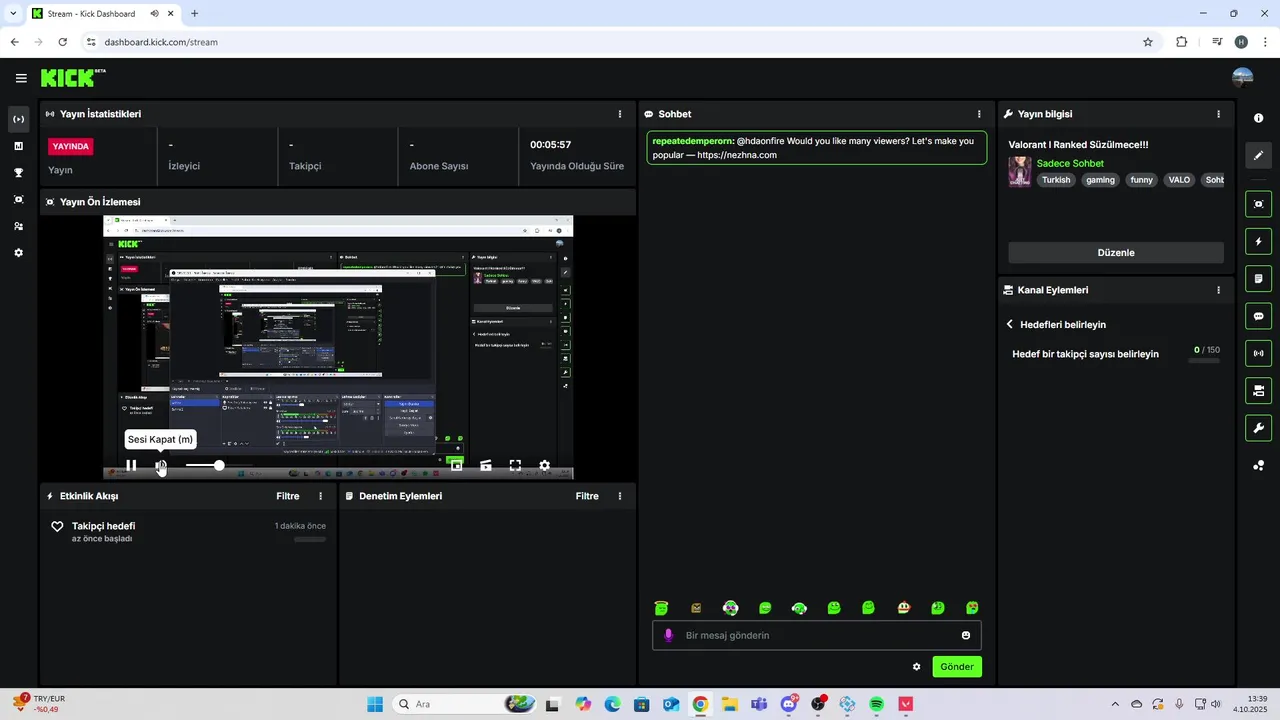Click the YAYINDA live status badge
The width and height of the screenshot is (1280, 720).
pyautogui.click(x=71, y=146)
